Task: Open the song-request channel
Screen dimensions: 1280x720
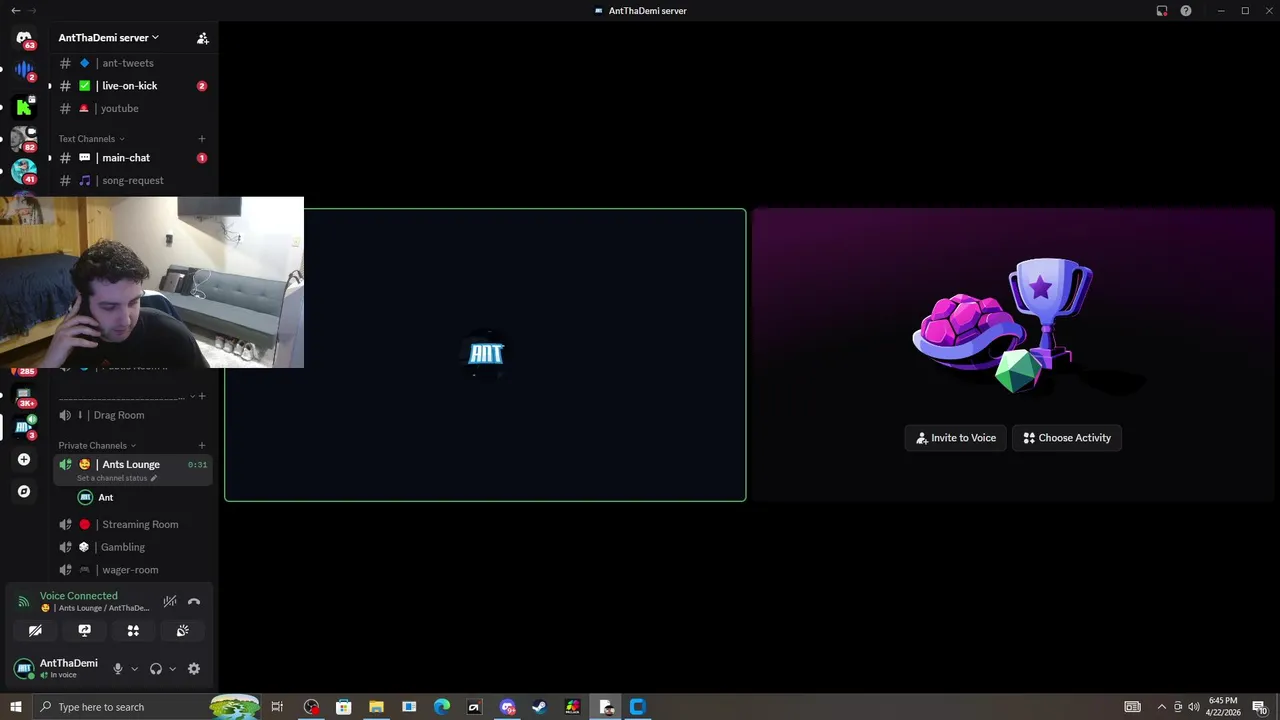Action: (x=133, y=181)
